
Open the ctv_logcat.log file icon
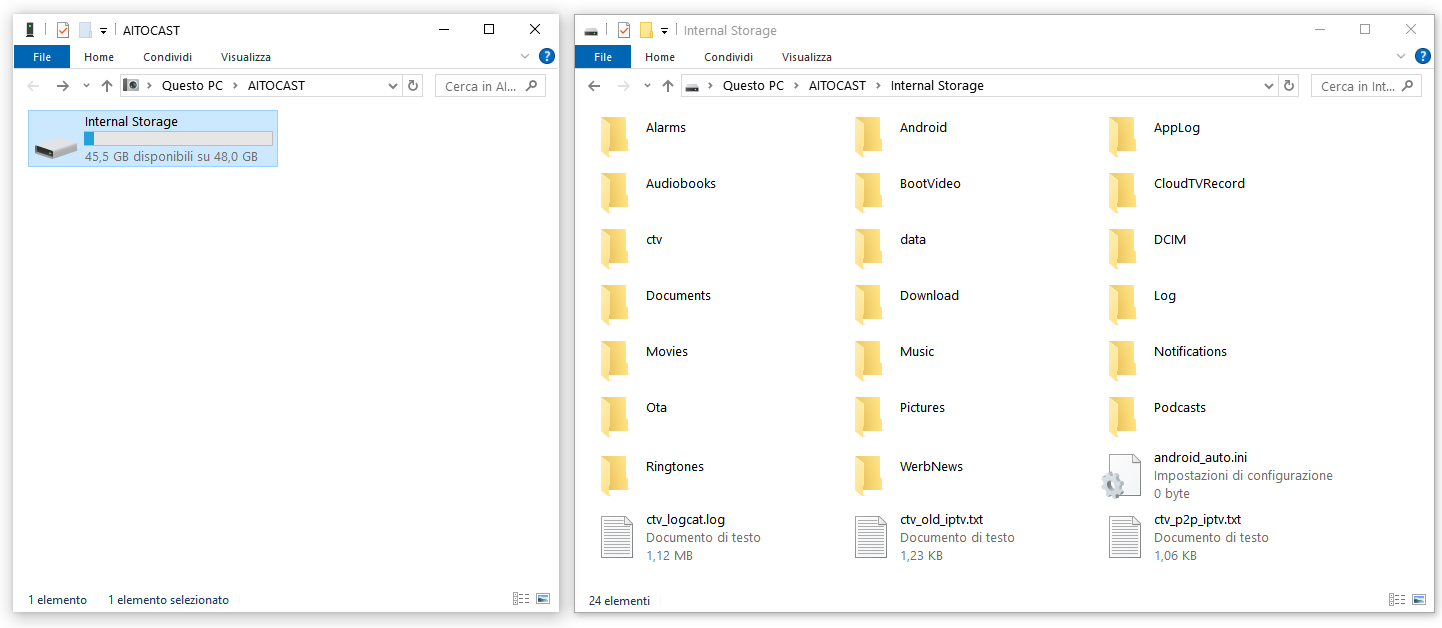(x=616, y=537)
